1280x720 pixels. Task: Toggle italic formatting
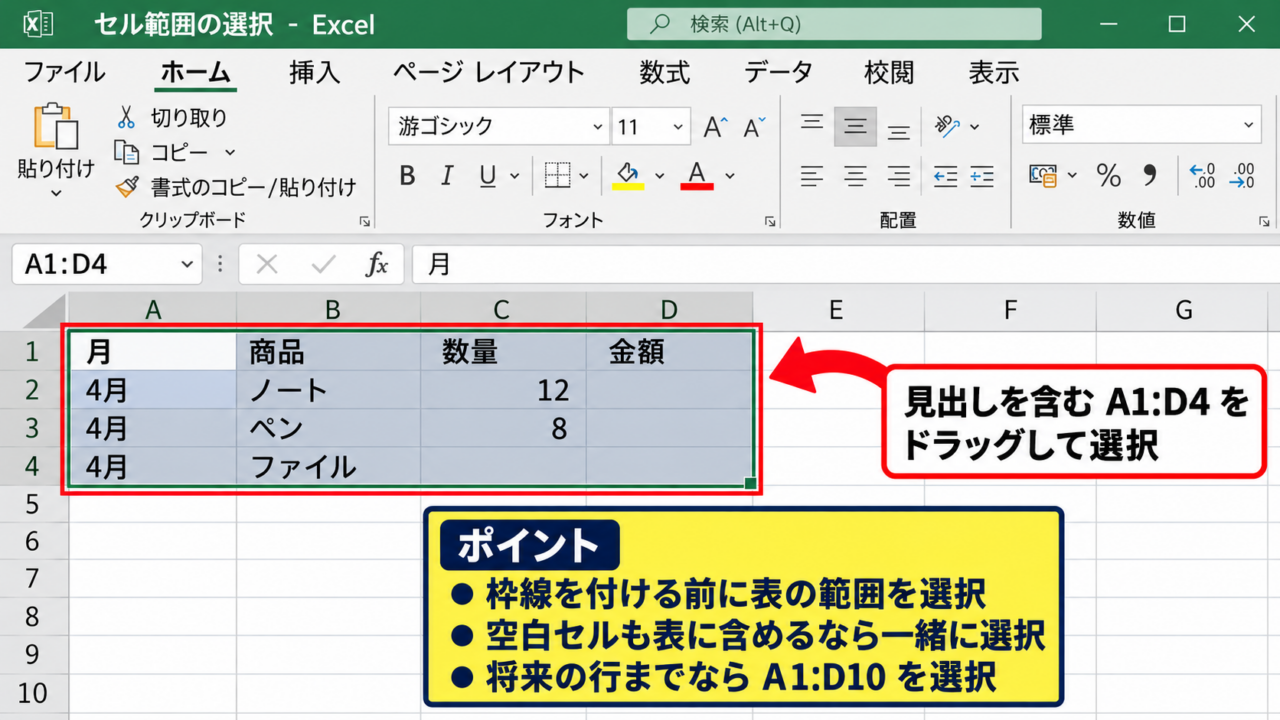point(447,176)
